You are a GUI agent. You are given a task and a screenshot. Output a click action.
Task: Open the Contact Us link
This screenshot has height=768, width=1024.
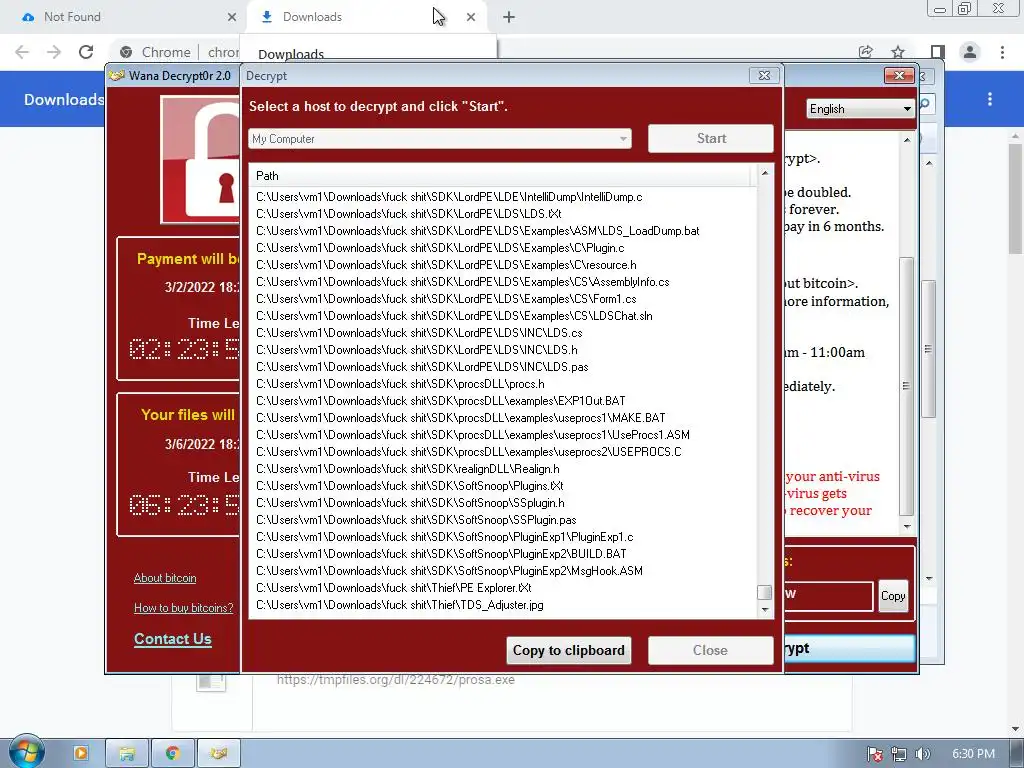pyautogui.click(x=172, y=639)
